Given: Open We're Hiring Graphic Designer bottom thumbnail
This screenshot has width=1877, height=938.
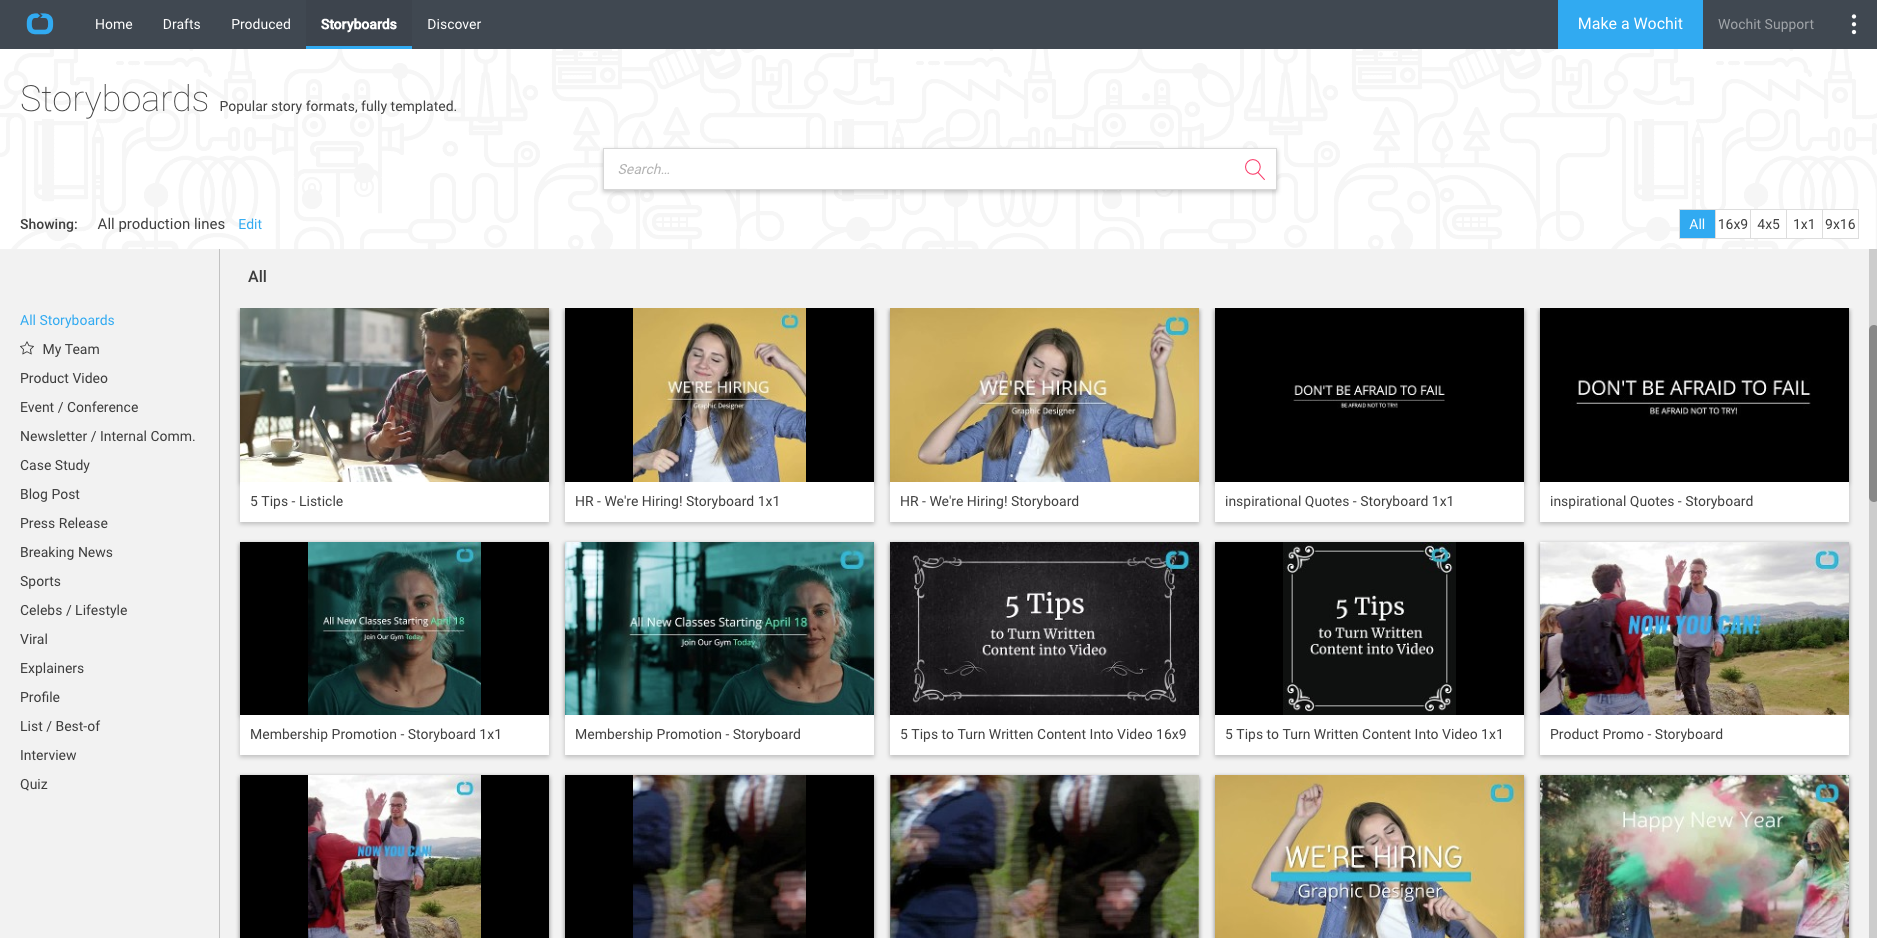Looking at the screenshot, I should click(x=1369, y=856).
